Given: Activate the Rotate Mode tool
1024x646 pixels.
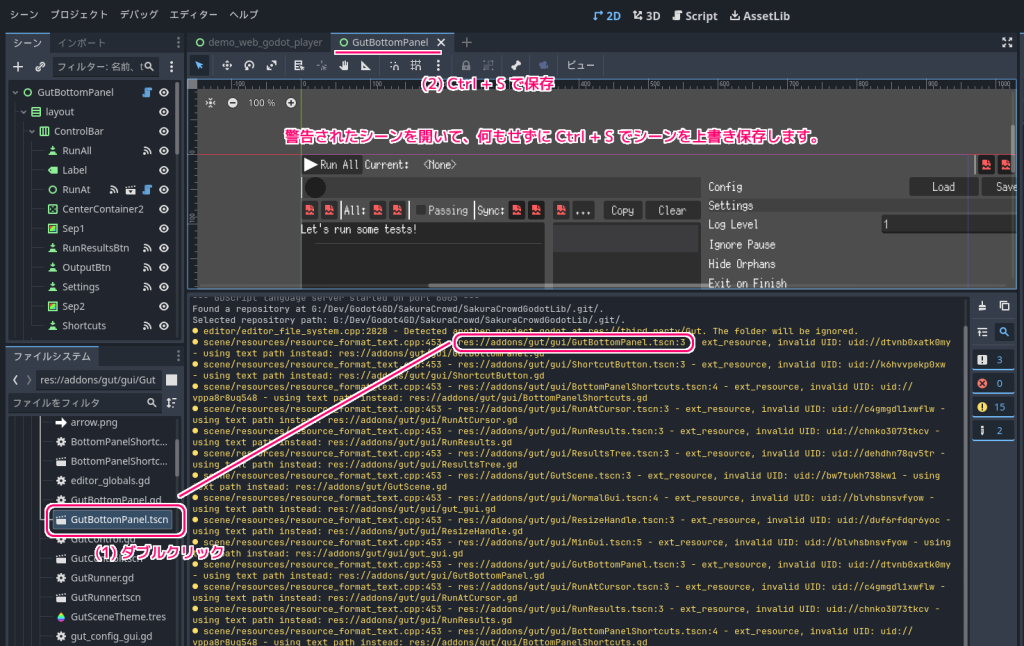Looking at the screenshot, I should 249,65.
